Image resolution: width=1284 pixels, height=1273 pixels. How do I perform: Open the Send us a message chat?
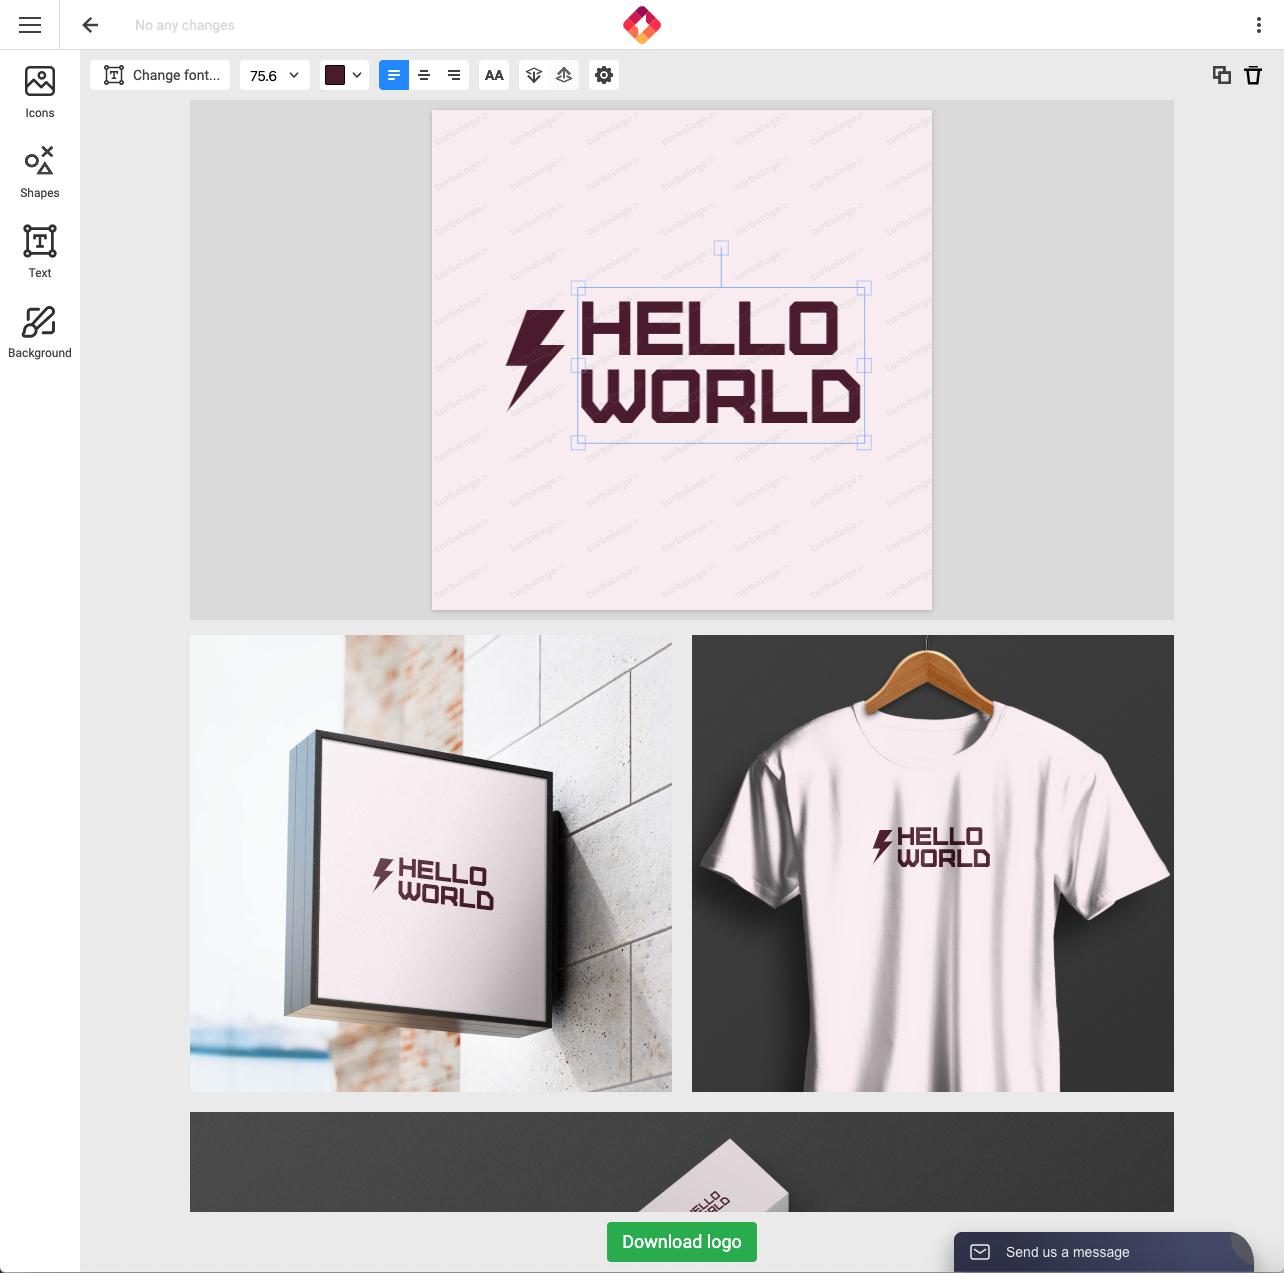tap(1103, 1252)
